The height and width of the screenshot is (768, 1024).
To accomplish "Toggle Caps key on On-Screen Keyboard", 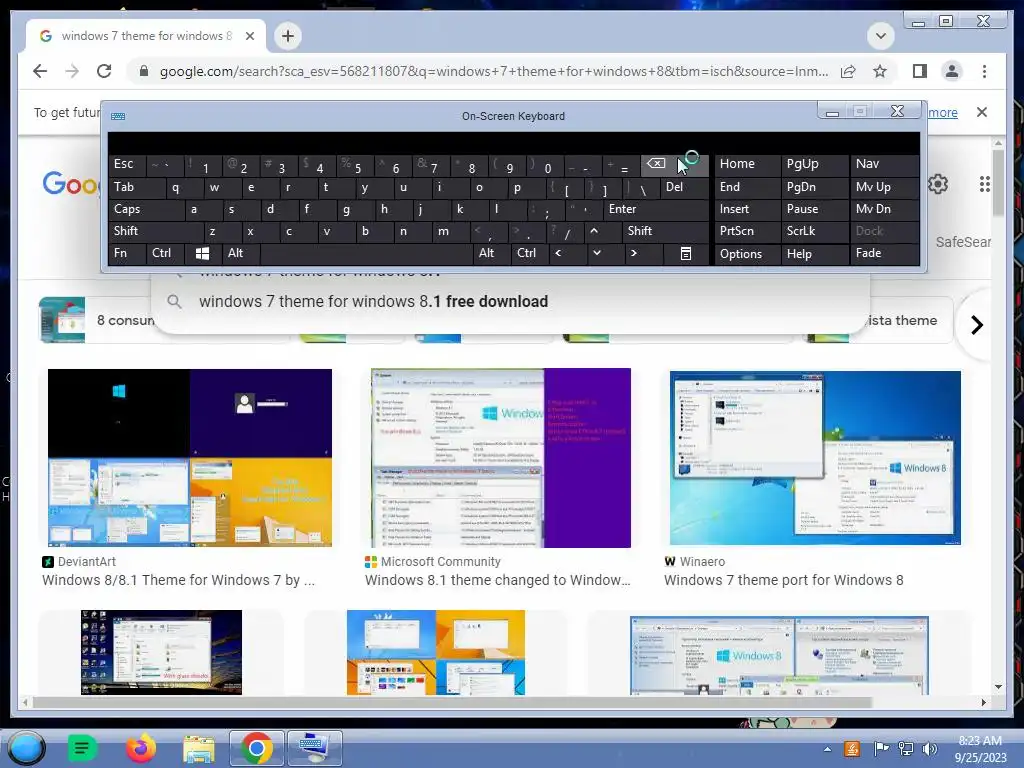I will coord(145,209).
